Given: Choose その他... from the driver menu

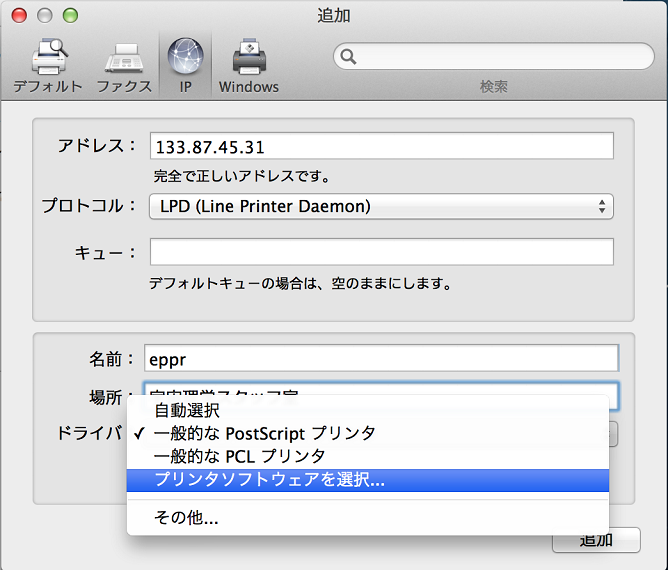Looking at the screenshot, I should (x=186, y=518).
